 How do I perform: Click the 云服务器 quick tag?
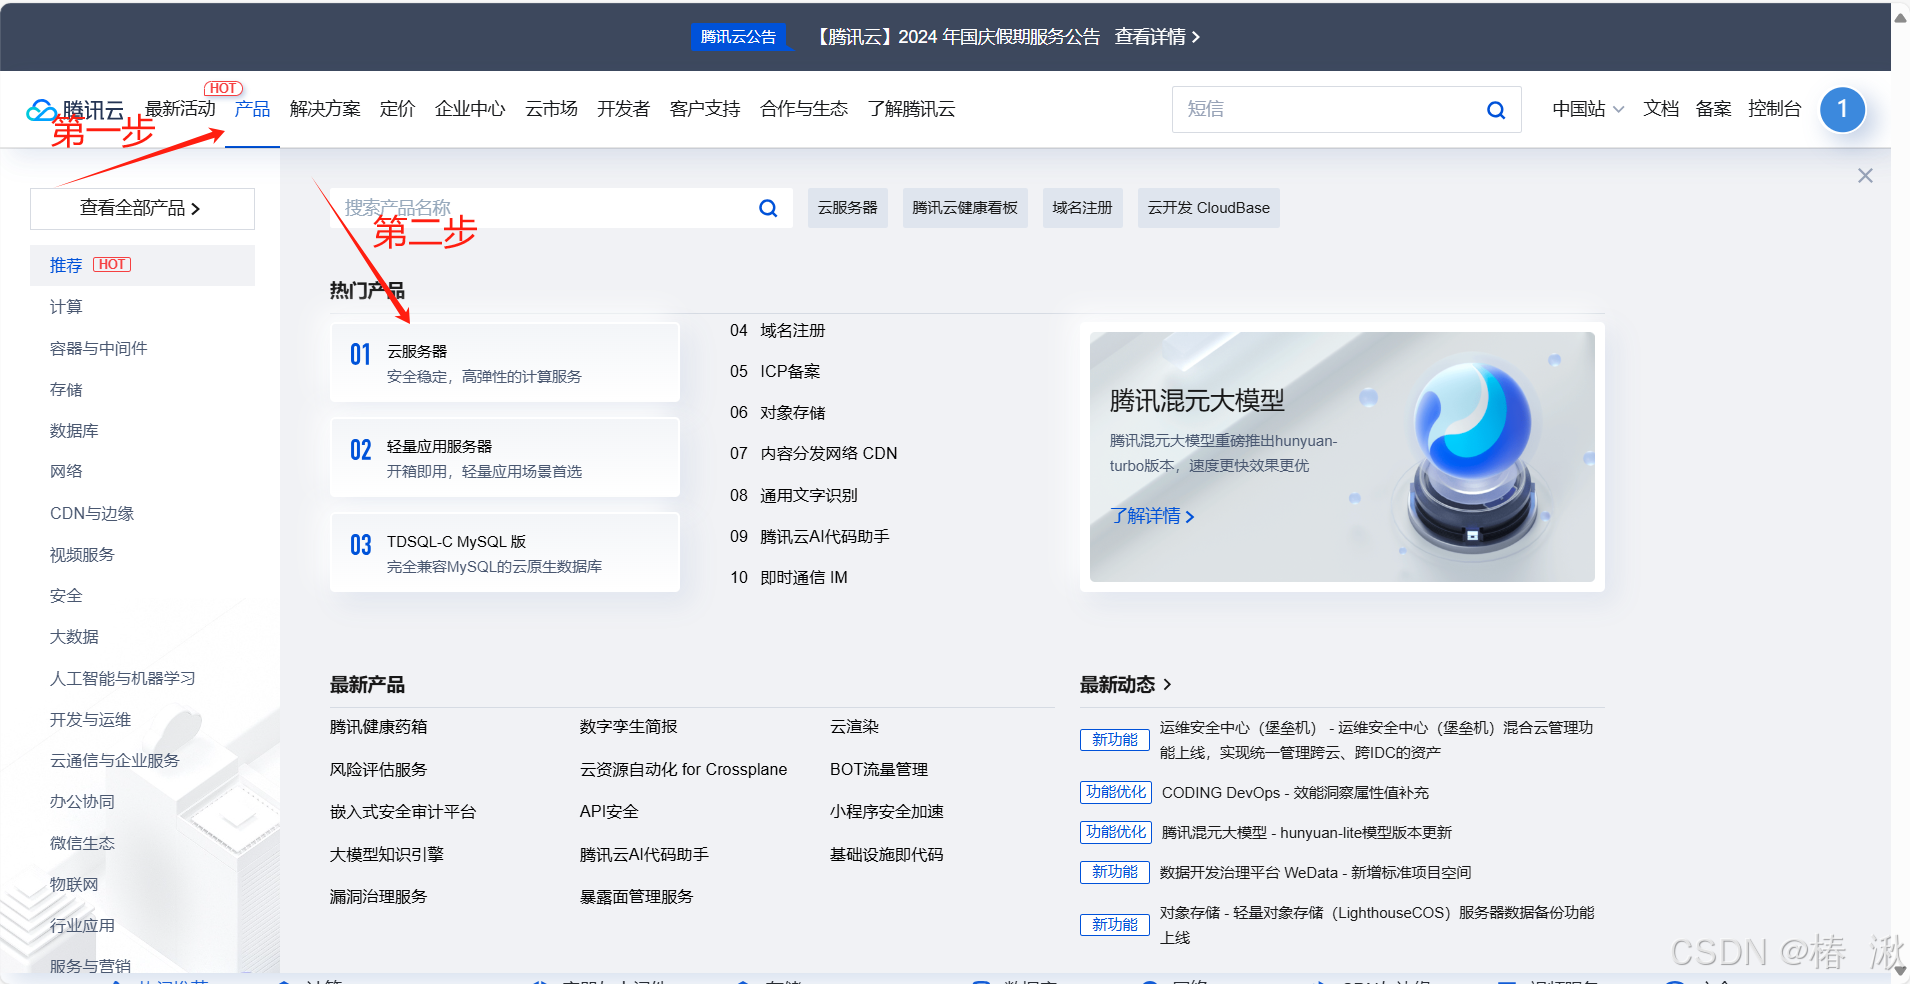coord(847,208)
